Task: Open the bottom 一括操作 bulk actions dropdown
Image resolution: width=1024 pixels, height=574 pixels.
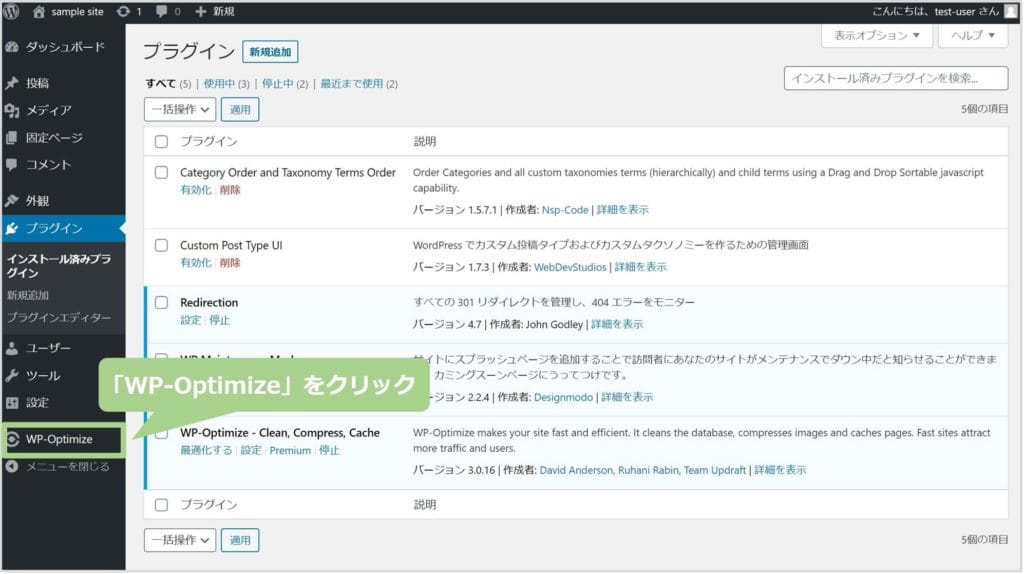Action: point(180,540)
